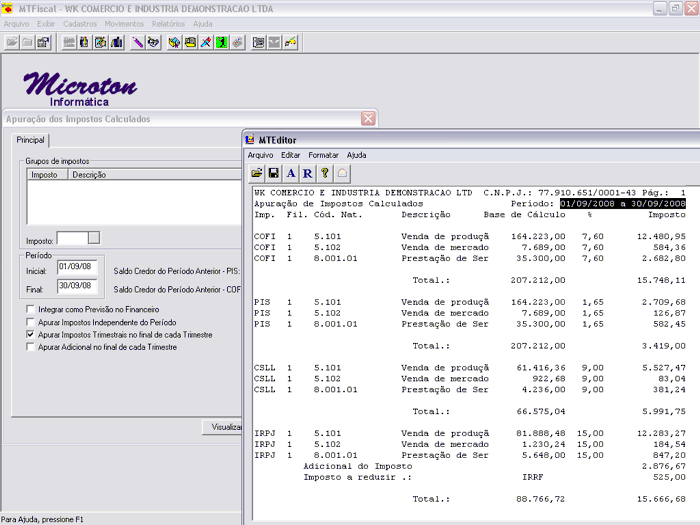Check 'Apurar Impostos Independente do Período'
The image size is (700, 525).
pyautogui.click(x=29, y=323)
